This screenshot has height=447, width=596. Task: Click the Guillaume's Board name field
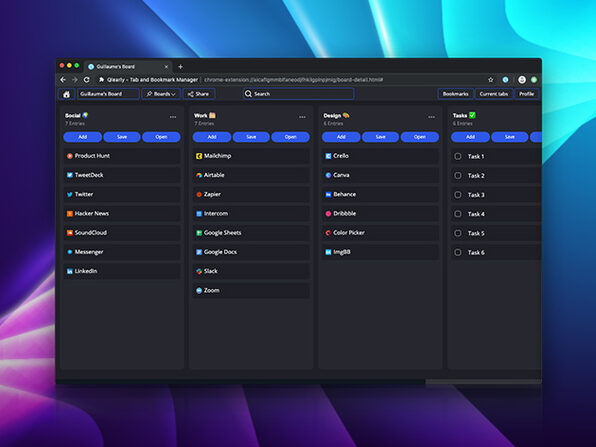(108, 94)
